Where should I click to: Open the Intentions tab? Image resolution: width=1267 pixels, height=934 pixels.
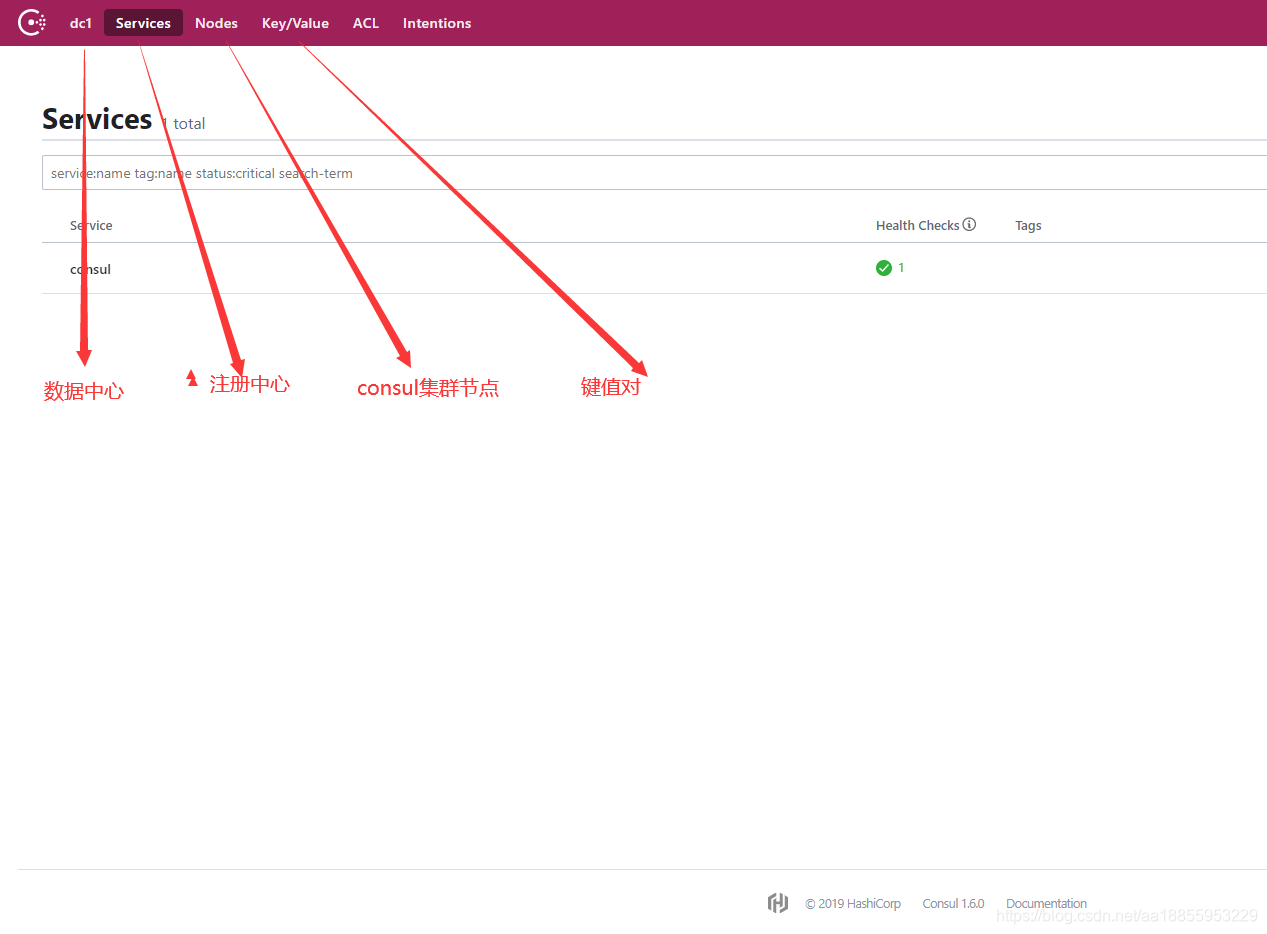point(437,23)
